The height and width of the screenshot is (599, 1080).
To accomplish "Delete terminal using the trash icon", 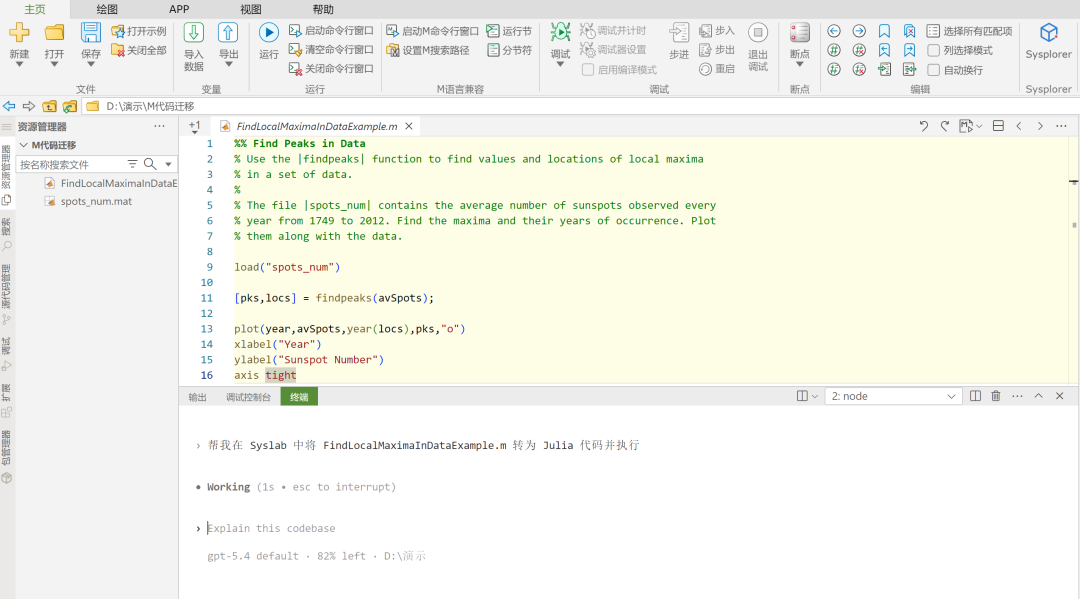I will (x=996, y=396).
